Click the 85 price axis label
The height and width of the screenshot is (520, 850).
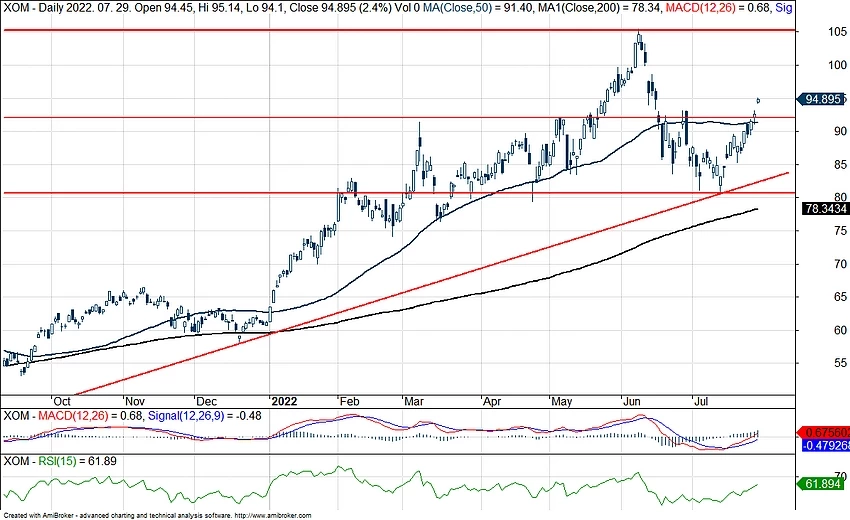click(x=840, y=164)
